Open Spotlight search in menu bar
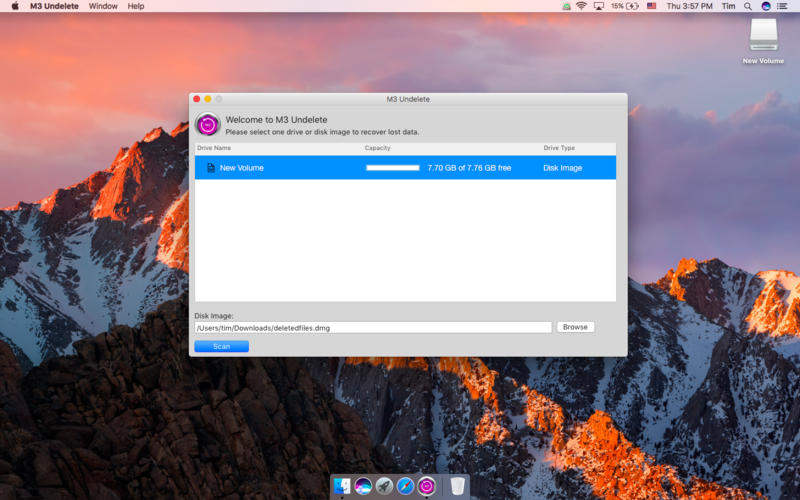 pos(747,6)
